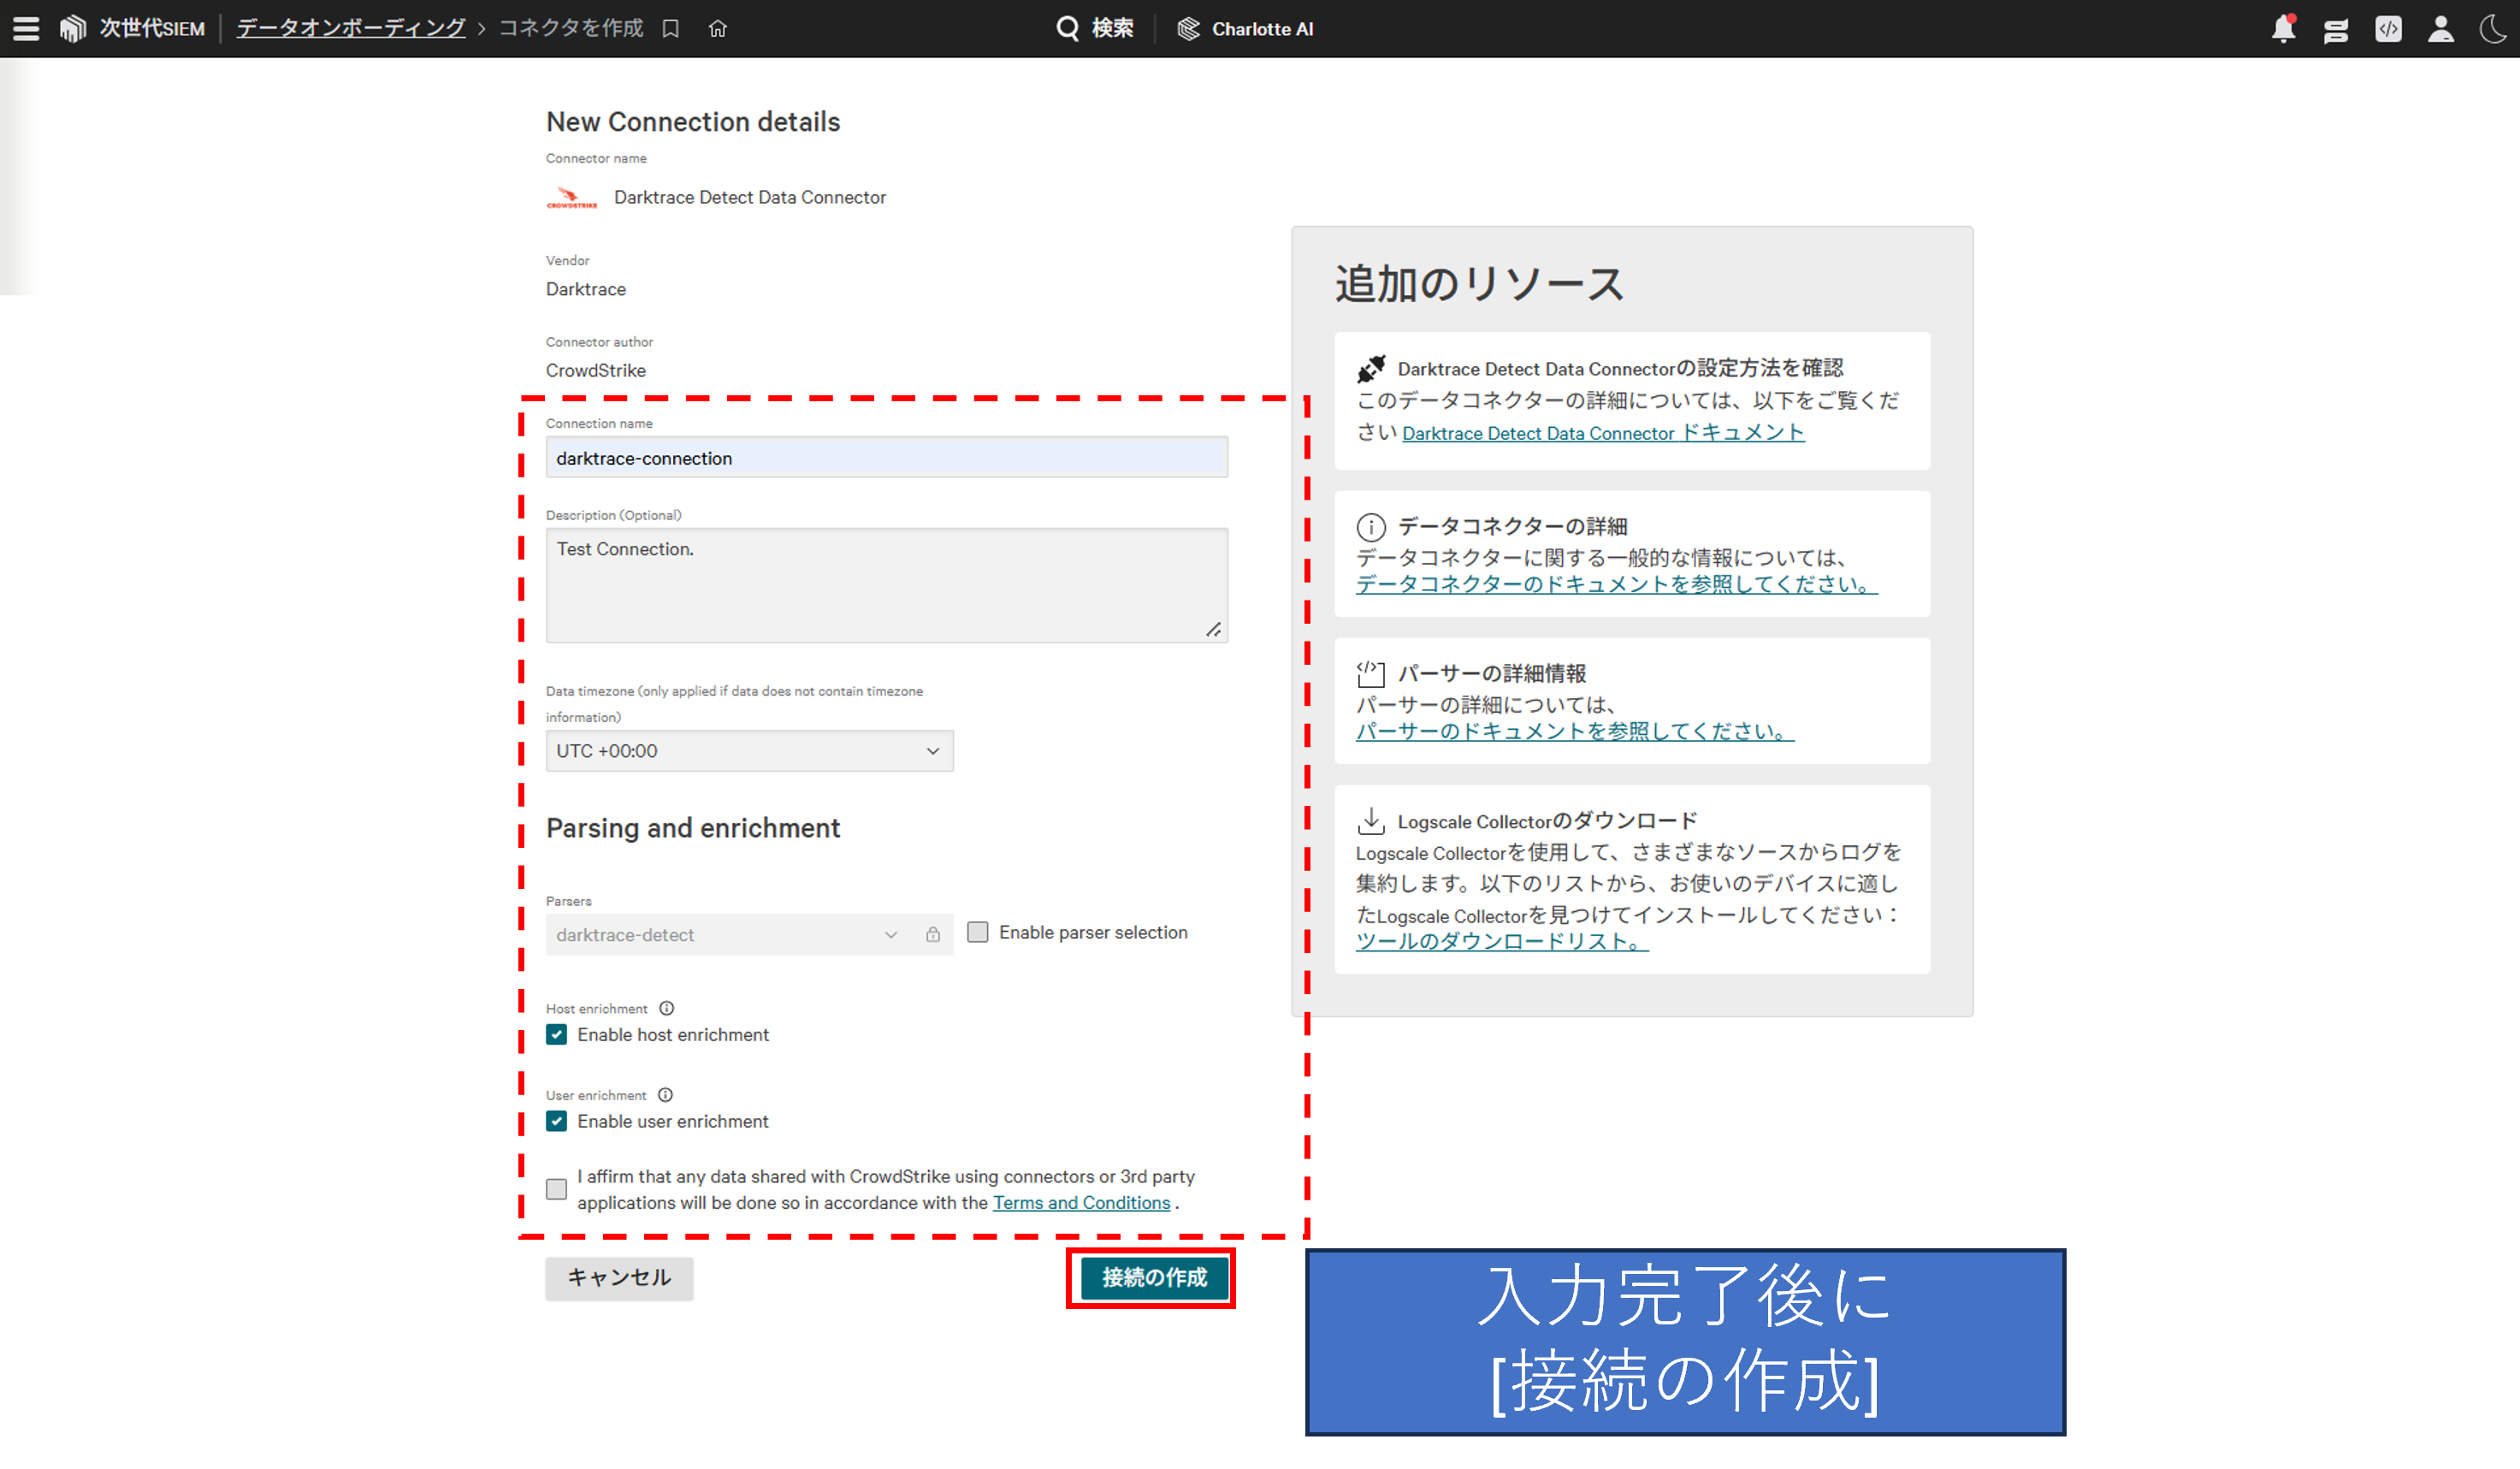Click the Vendor value Darktrace
This screenshot has width=2520, height=1469.
pyautogui.click(x=586, y=290)
